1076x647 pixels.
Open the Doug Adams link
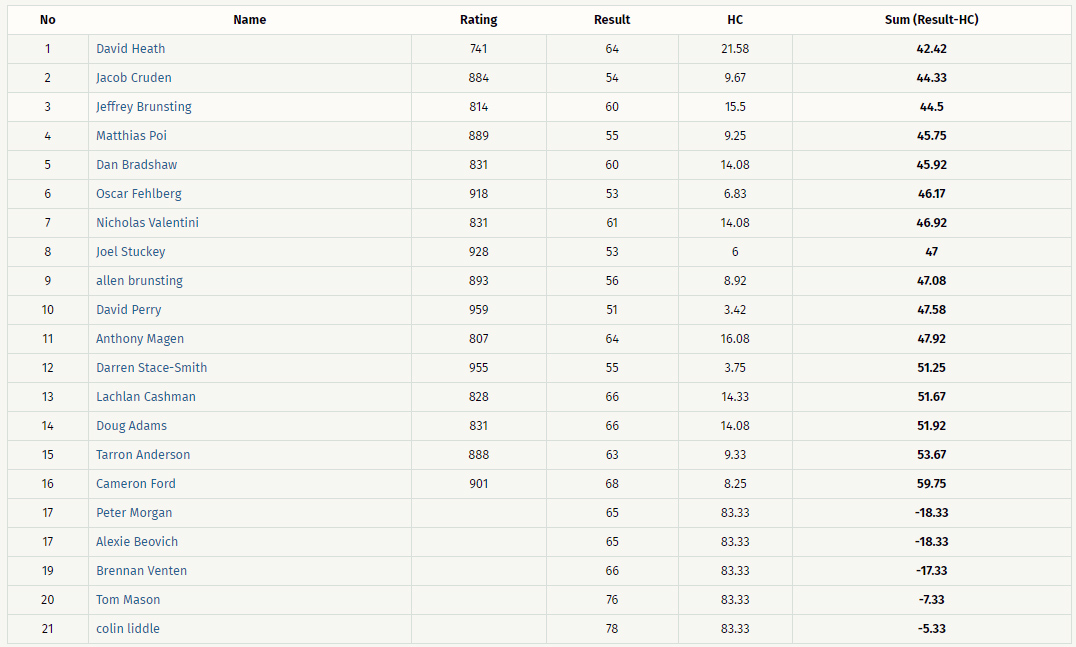(x=131, y=425)
